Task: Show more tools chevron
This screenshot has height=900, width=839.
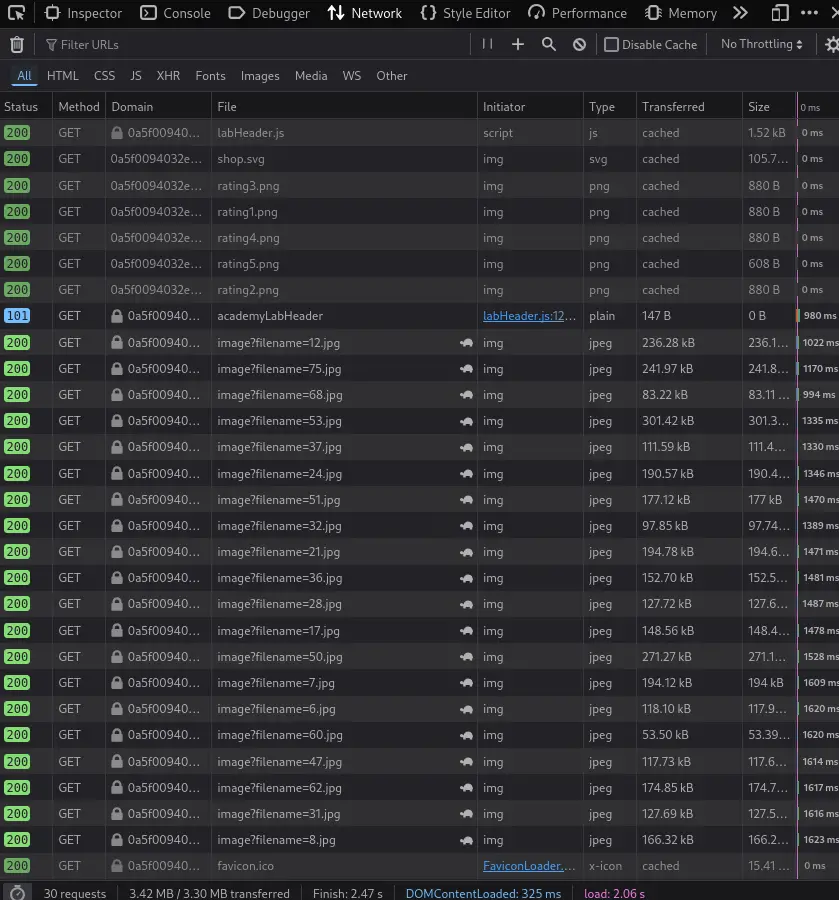Action: pos(740,13)
